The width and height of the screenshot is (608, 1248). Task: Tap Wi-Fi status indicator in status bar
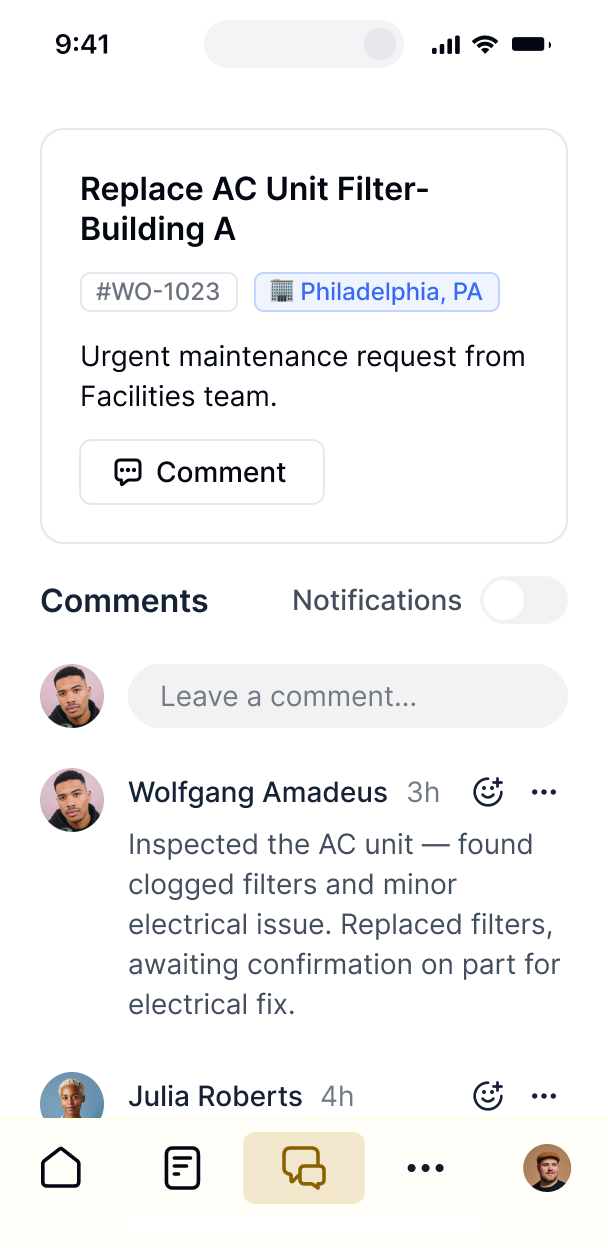484,43
